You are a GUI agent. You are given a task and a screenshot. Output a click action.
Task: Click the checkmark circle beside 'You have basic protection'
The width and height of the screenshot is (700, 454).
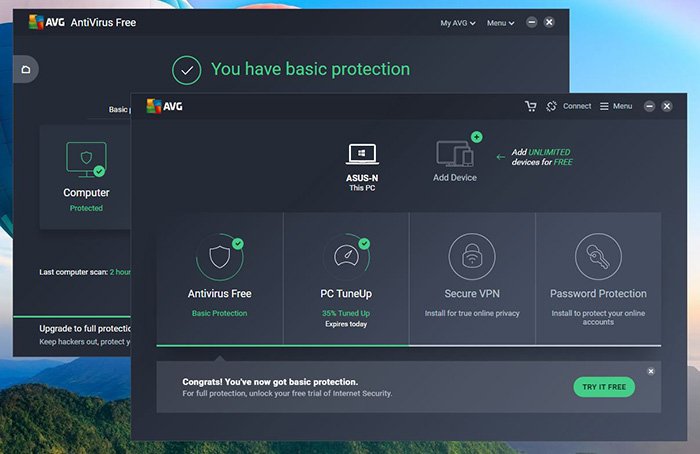pos(187,70)
